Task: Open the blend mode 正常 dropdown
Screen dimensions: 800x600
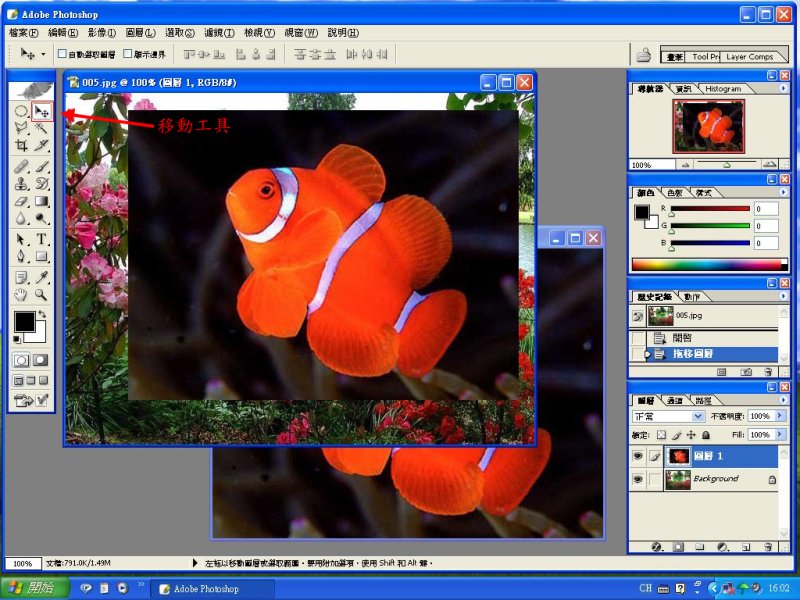Action: pos(698,416)
